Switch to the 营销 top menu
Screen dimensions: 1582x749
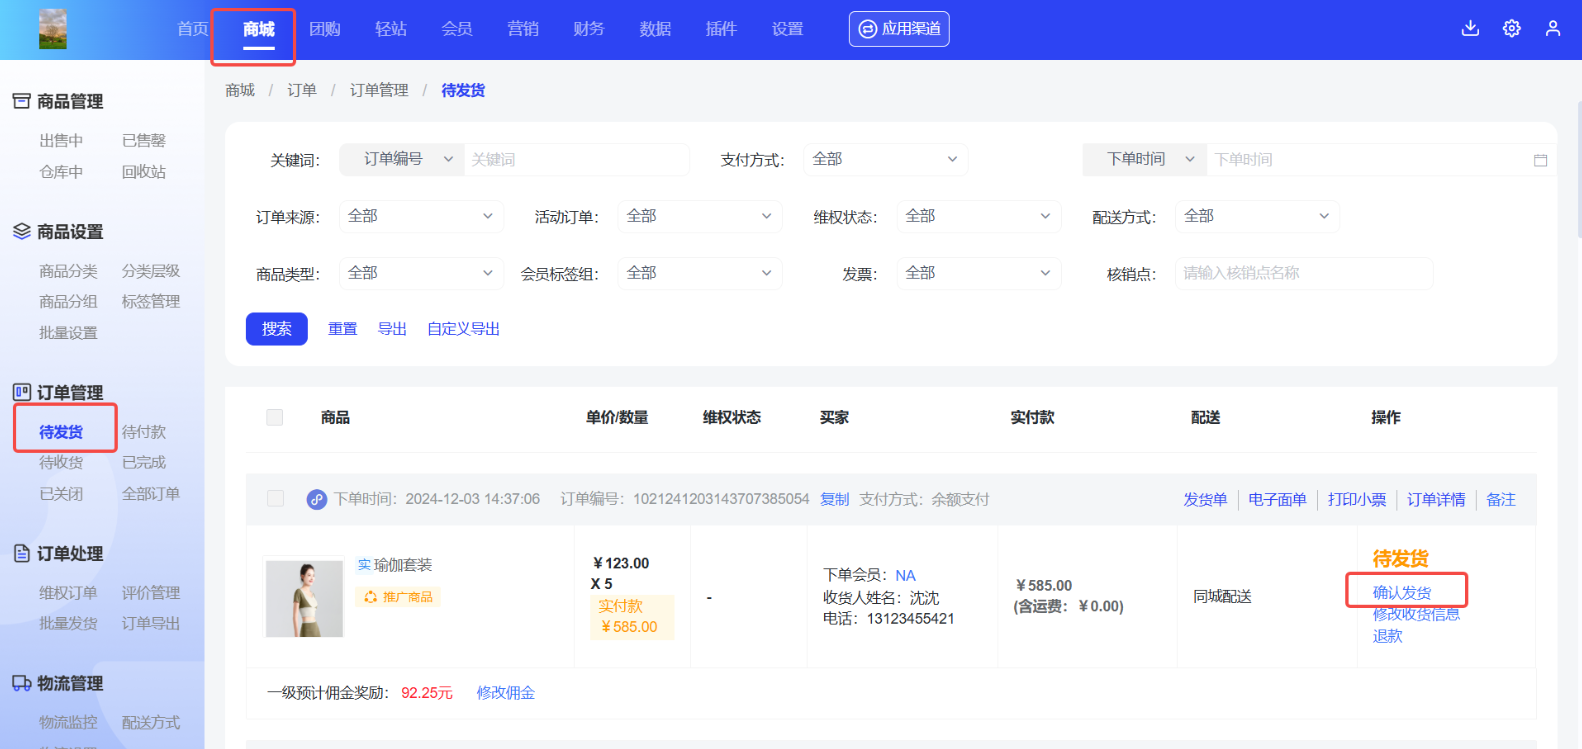coord(523,29)
